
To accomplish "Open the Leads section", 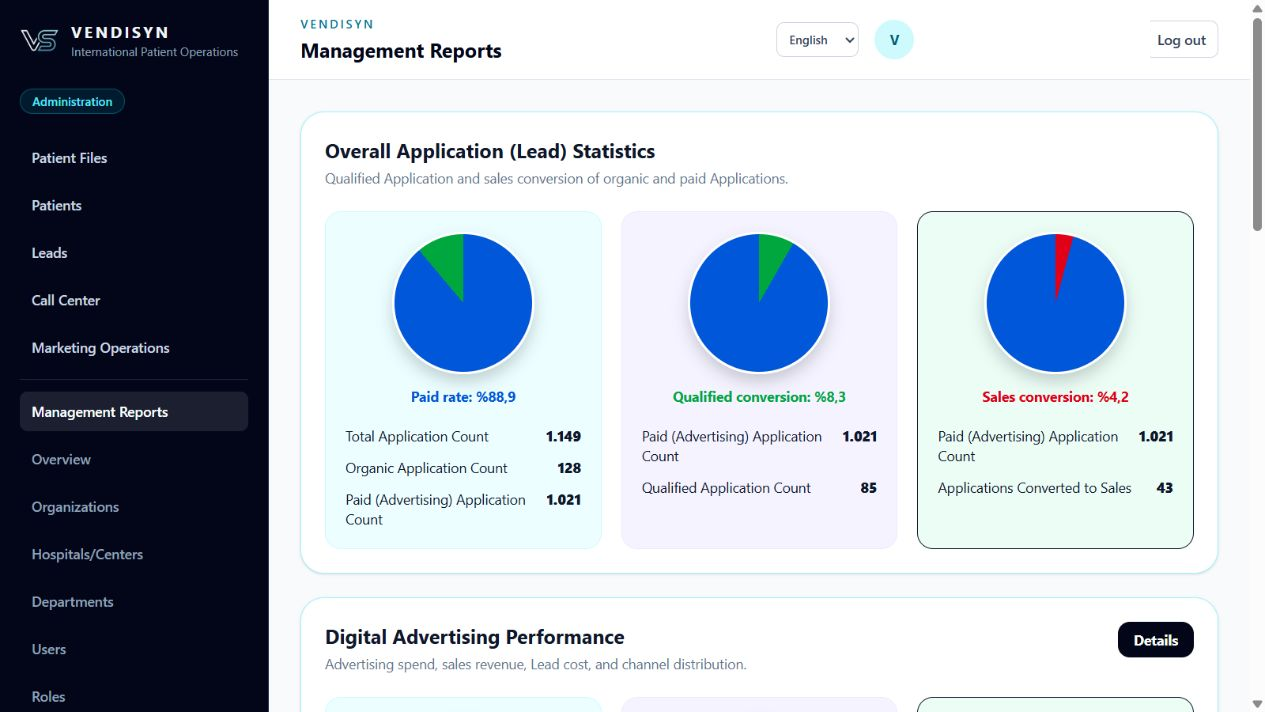I will tap(49, 253).
